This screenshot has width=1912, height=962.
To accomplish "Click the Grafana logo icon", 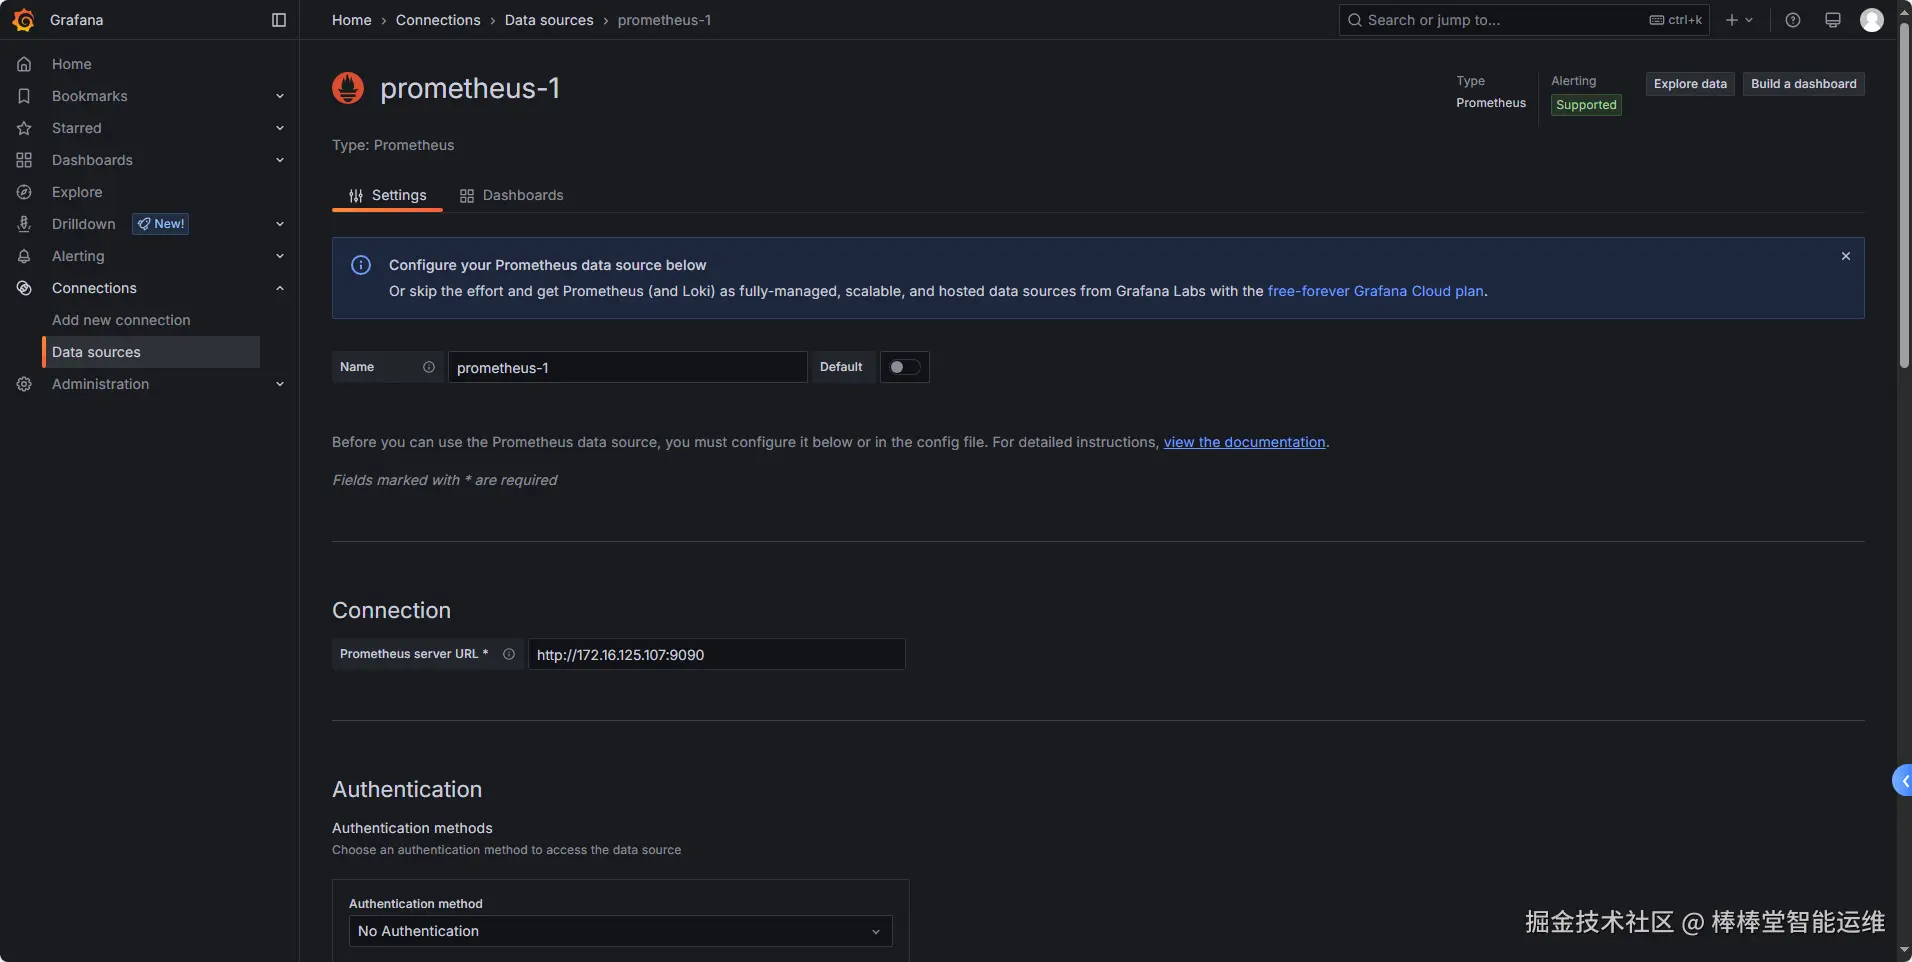I will click(x=23, y=20).
